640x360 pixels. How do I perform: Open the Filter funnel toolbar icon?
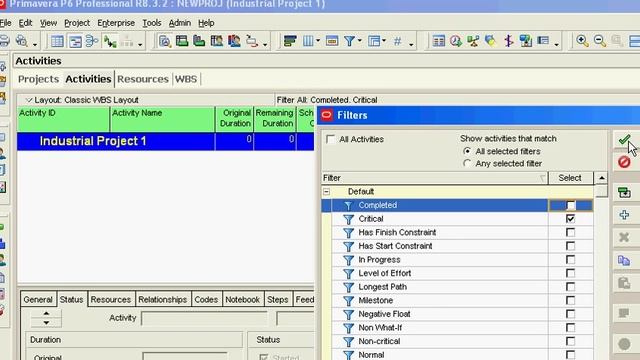(x=349, y=41)
